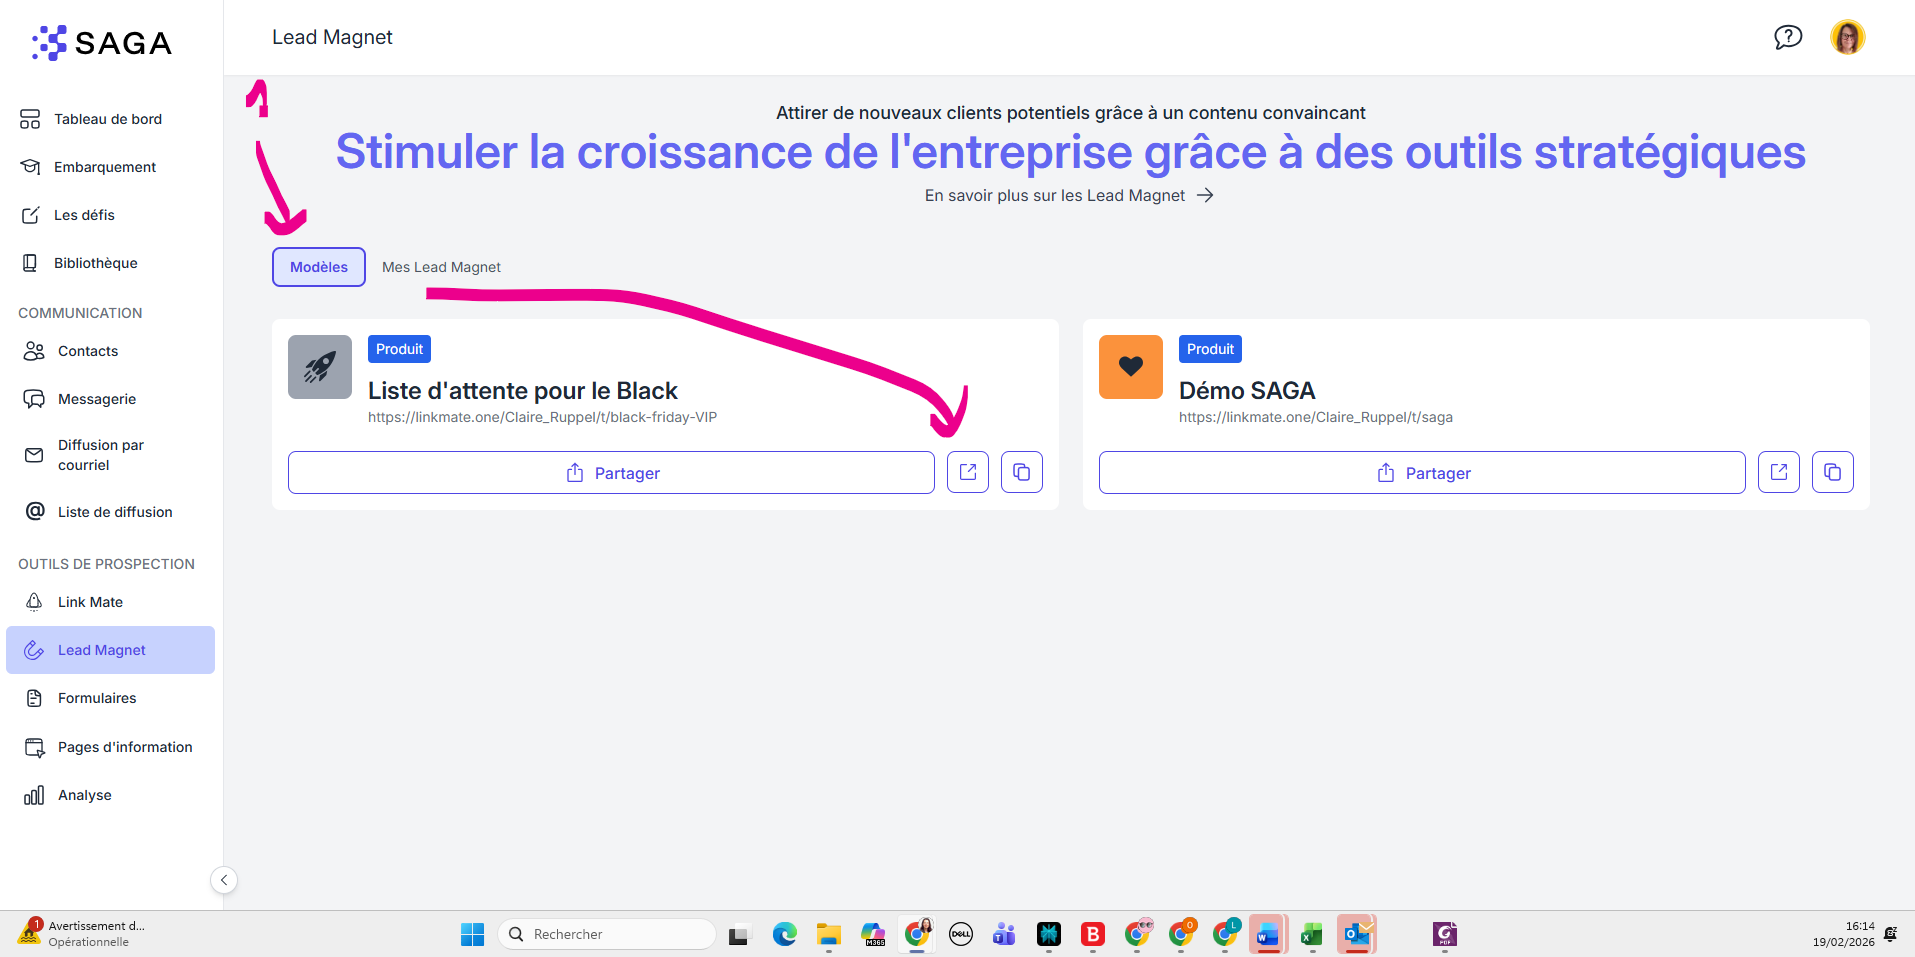The height and width of the screenshot is (957, 1915).
Task: Copy the Démo SAGA link
Action: click(x=1833, y=472)
